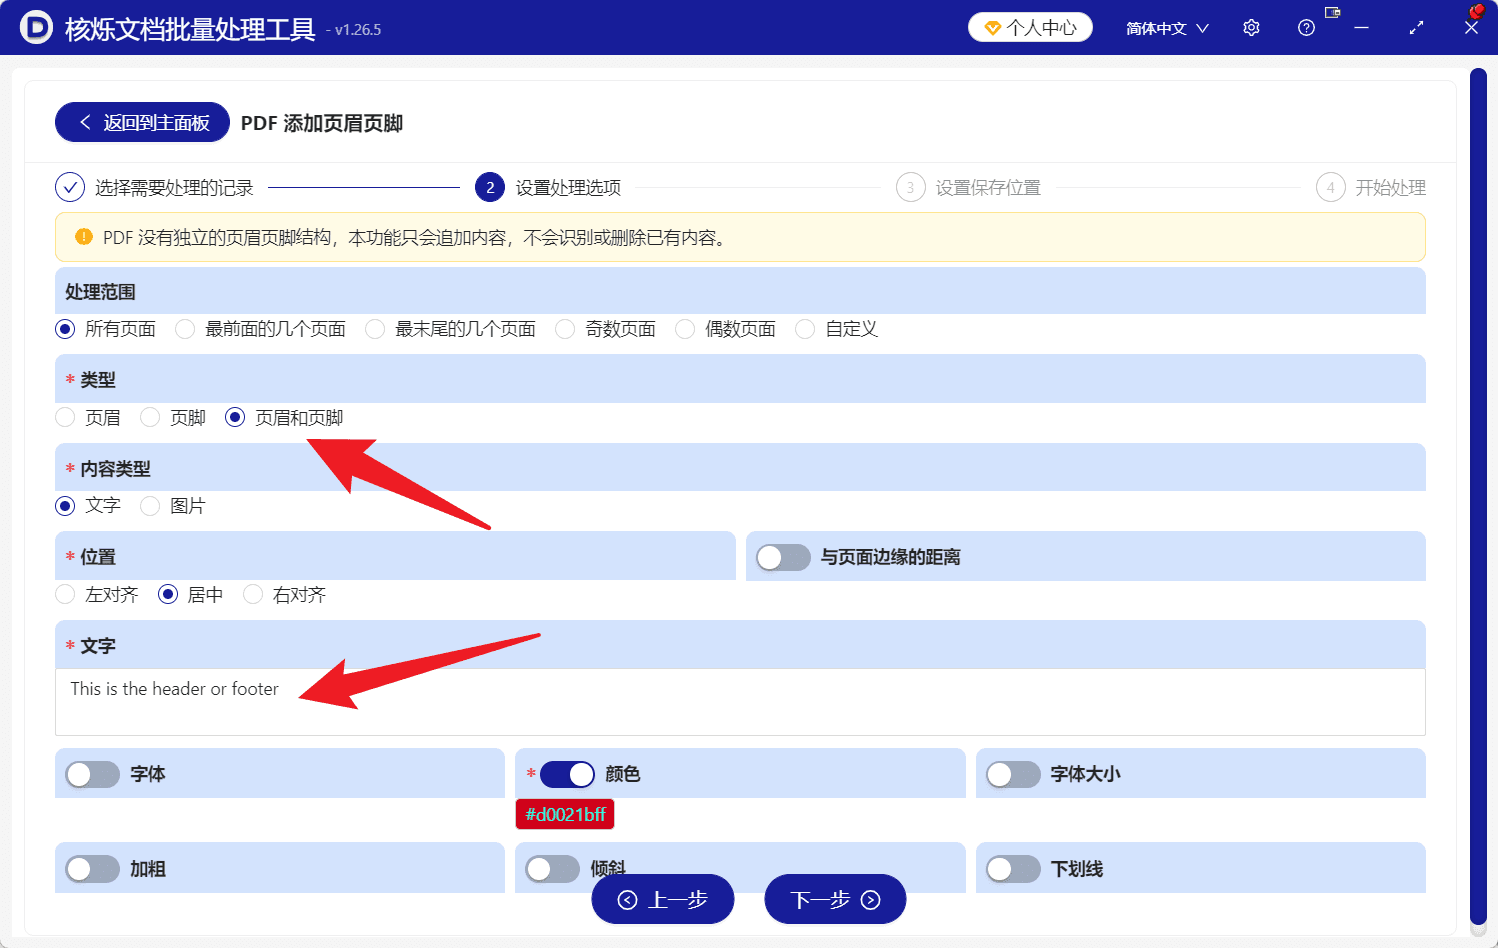Toggle the 字体 font switch
The image size is (1498, 948).
92,774
